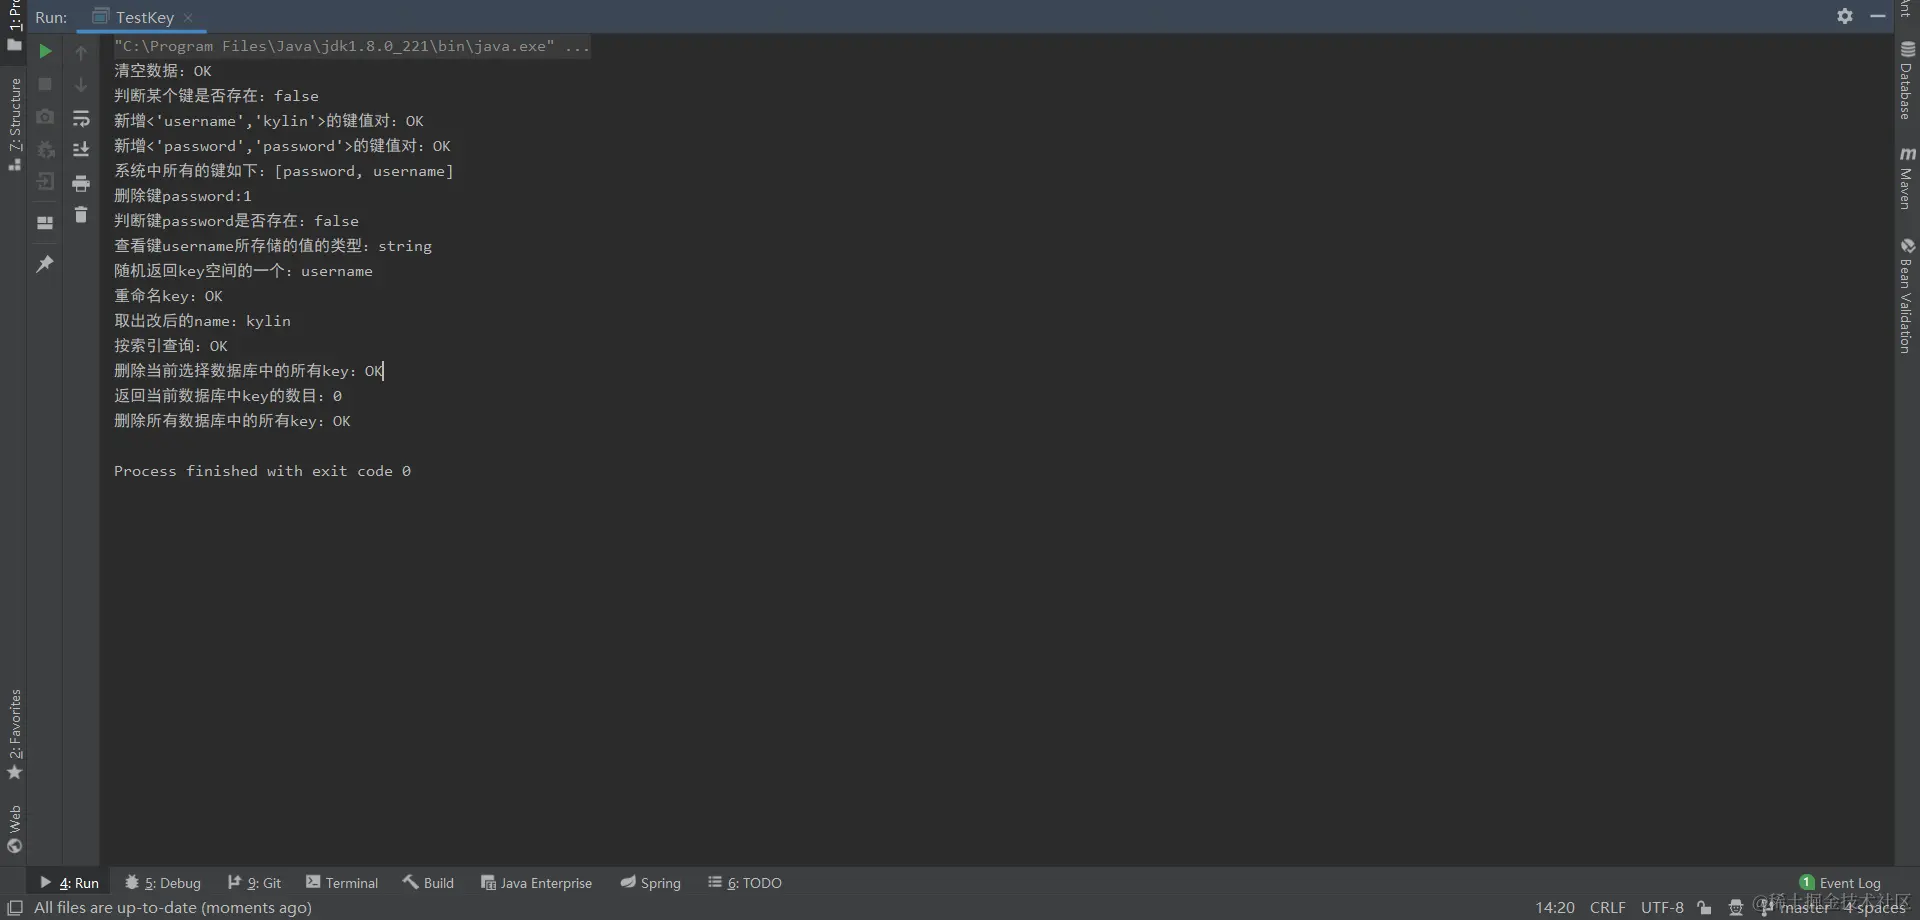The image size is (1920, 920).
Task: Click the Up the Stack Trace arrow
Action: 81,52
